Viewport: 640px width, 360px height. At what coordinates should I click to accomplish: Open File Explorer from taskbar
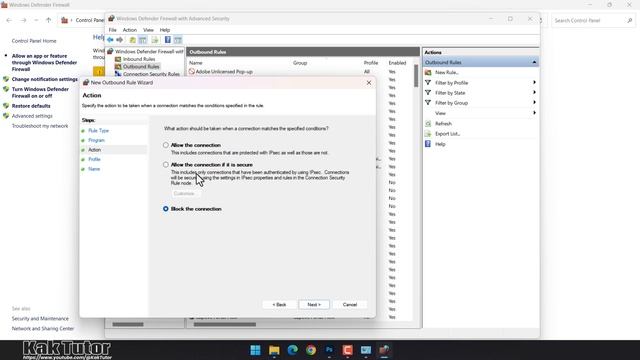274,350
